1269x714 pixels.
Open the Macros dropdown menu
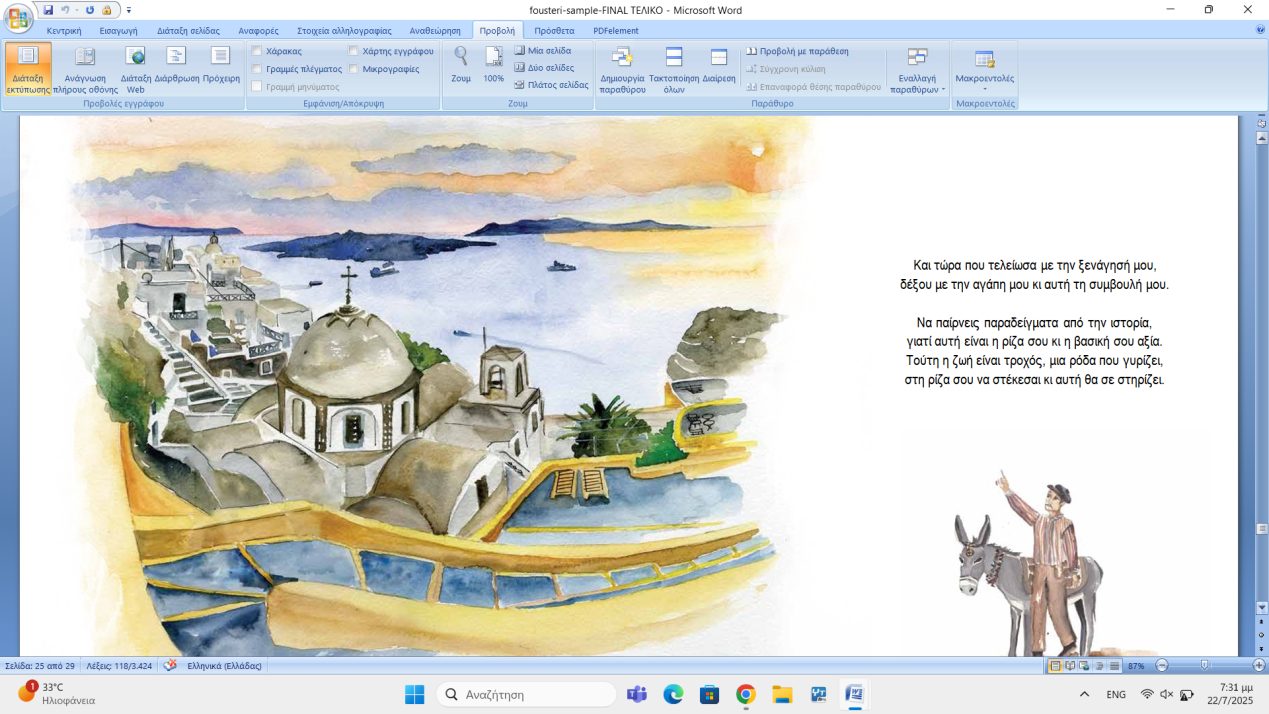984,72
